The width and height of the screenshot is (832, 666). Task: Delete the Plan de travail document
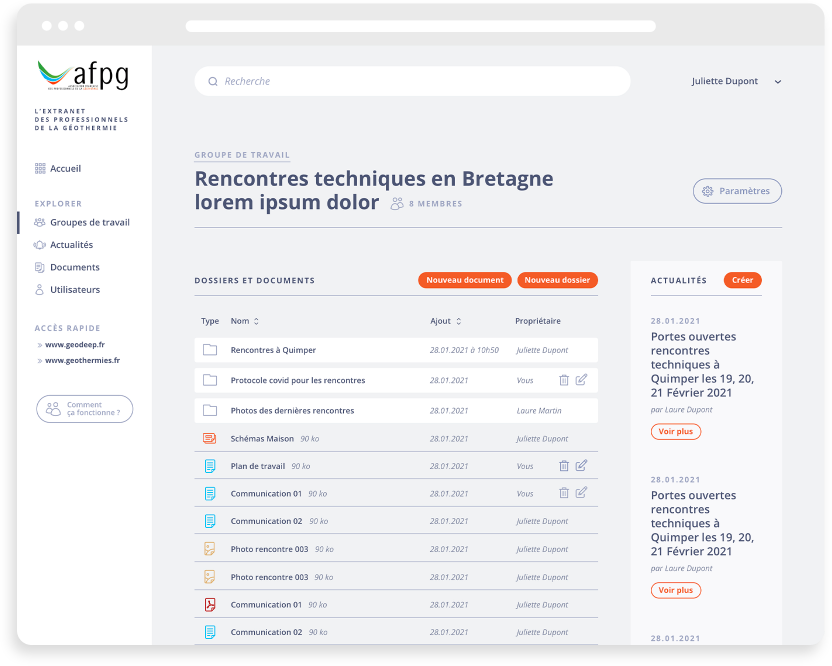(x=564, y=466)
